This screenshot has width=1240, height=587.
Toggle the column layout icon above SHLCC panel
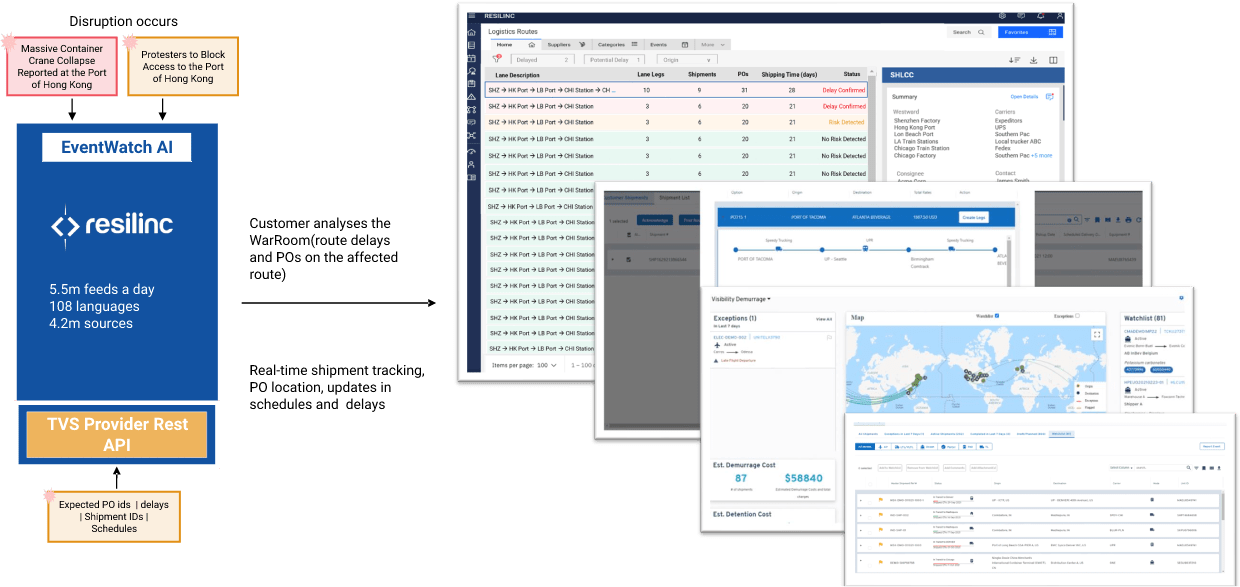pyautogui.click(x=1053, y=60)
